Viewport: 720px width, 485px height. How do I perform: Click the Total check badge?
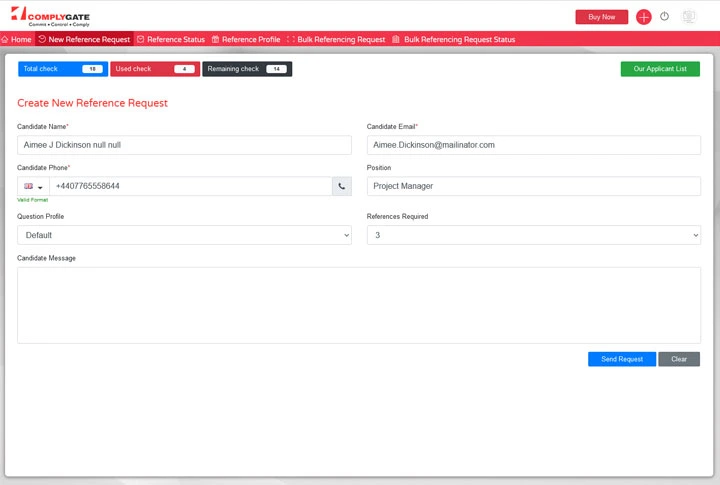(x=63, y=69)
